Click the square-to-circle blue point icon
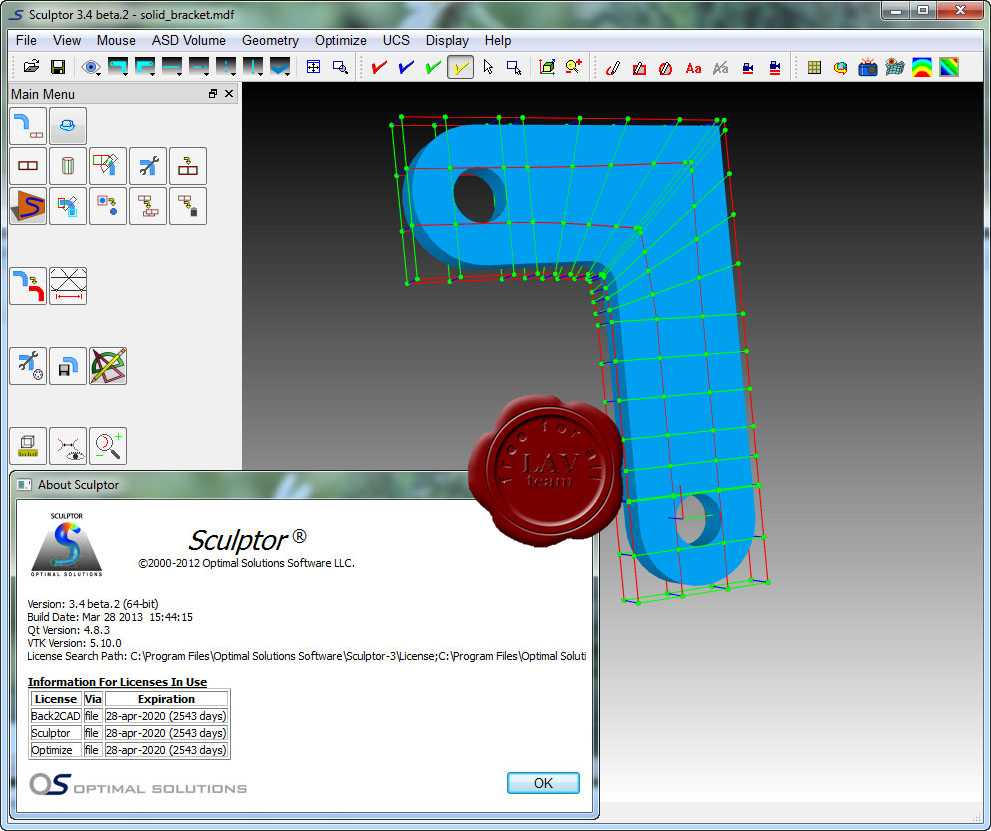 coord(108,206)
